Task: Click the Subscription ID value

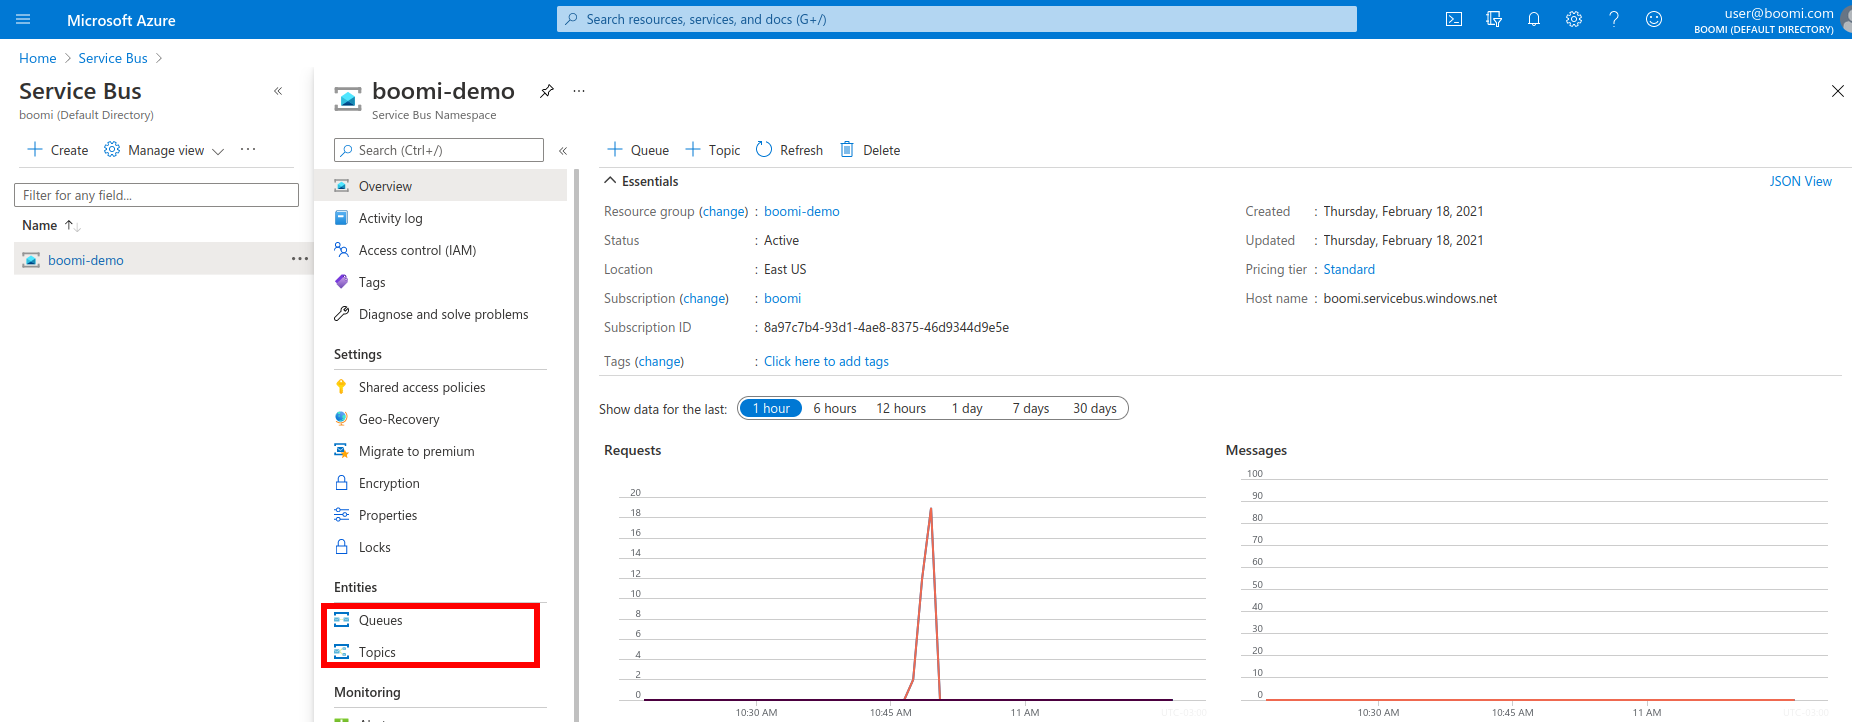Action: 886,327
